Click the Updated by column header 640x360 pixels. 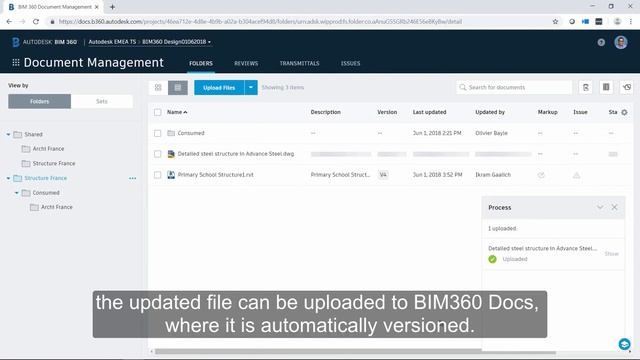(490, 112)
